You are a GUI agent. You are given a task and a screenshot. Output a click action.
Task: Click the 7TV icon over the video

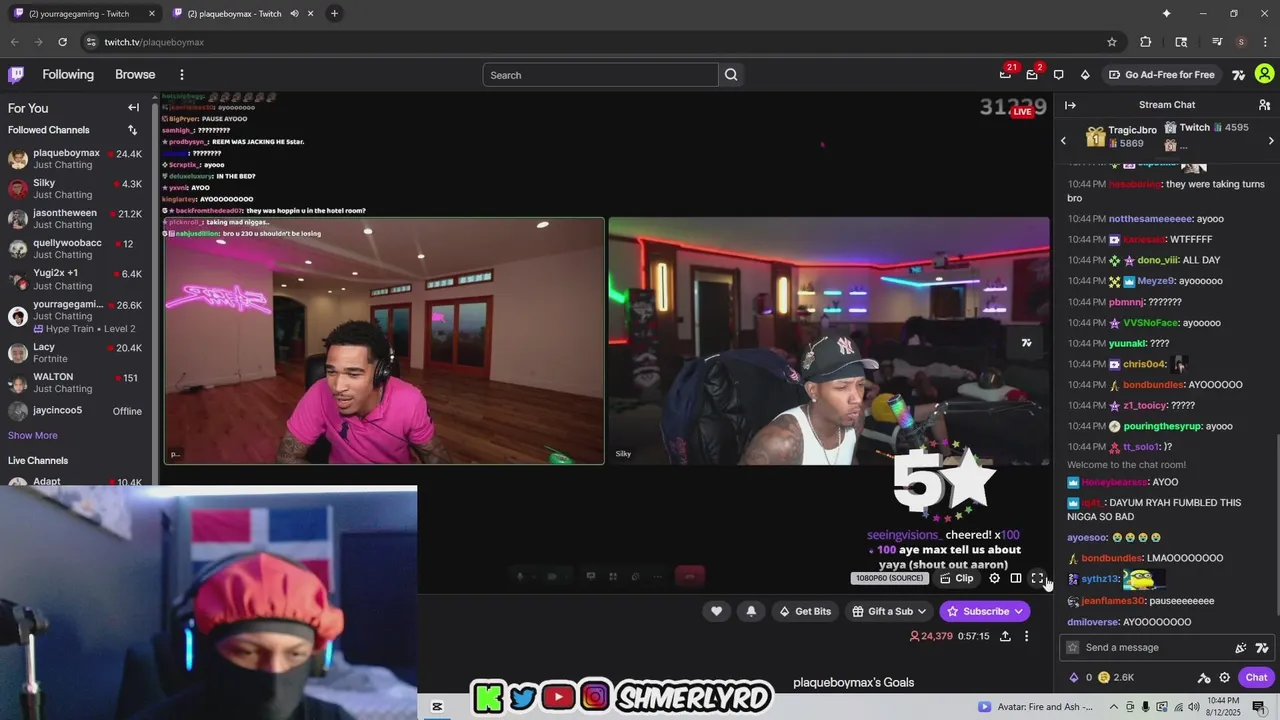point(1026,343)
